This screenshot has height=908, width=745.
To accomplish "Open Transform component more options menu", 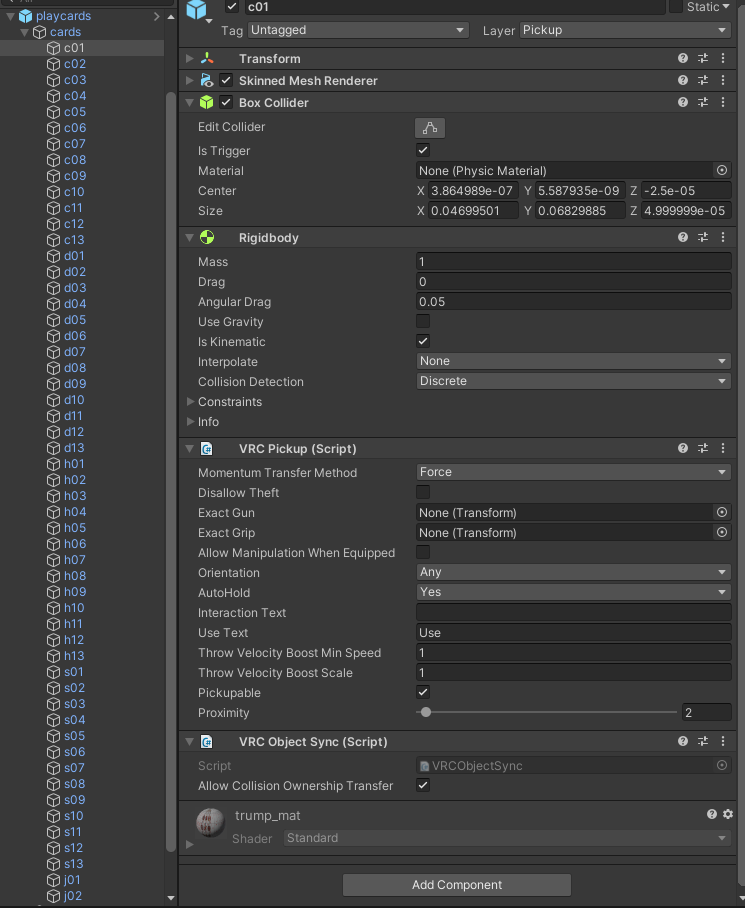I will click(722, 58).
